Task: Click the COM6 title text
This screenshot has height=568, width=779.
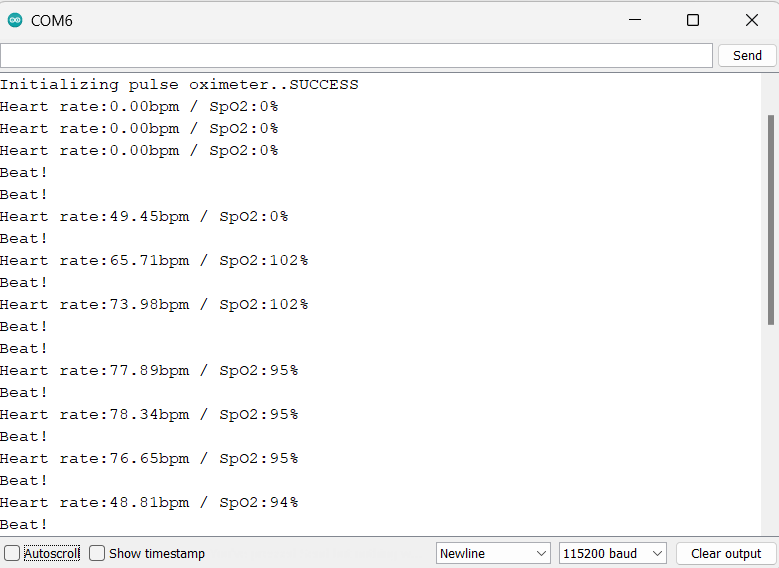Action: pyautogui.click(x=52, y=21)
